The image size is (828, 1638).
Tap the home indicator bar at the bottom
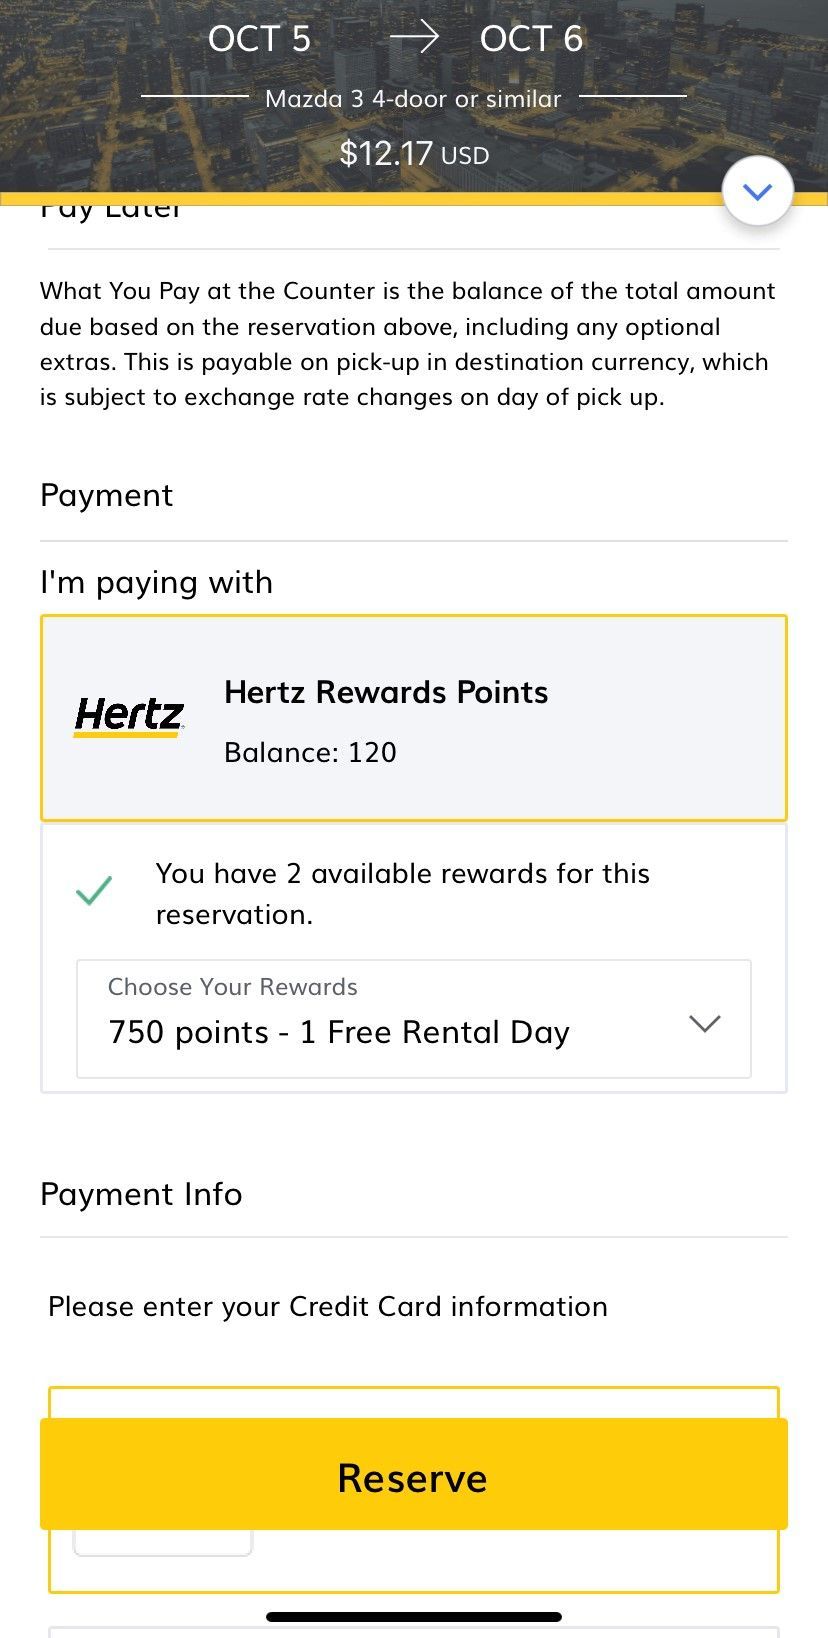pyautogui.click(x=414, y=1616)
